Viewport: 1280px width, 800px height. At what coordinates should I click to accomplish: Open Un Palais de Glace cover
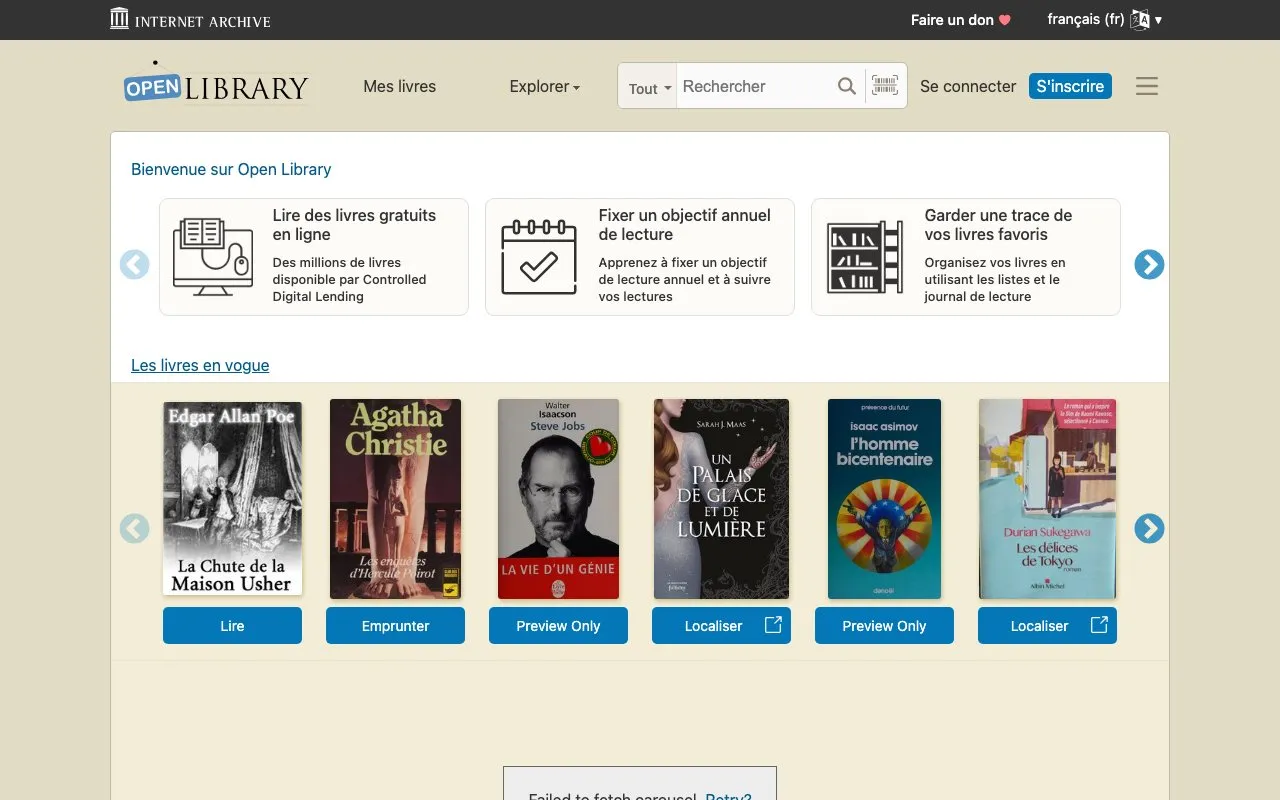[721, 499]
